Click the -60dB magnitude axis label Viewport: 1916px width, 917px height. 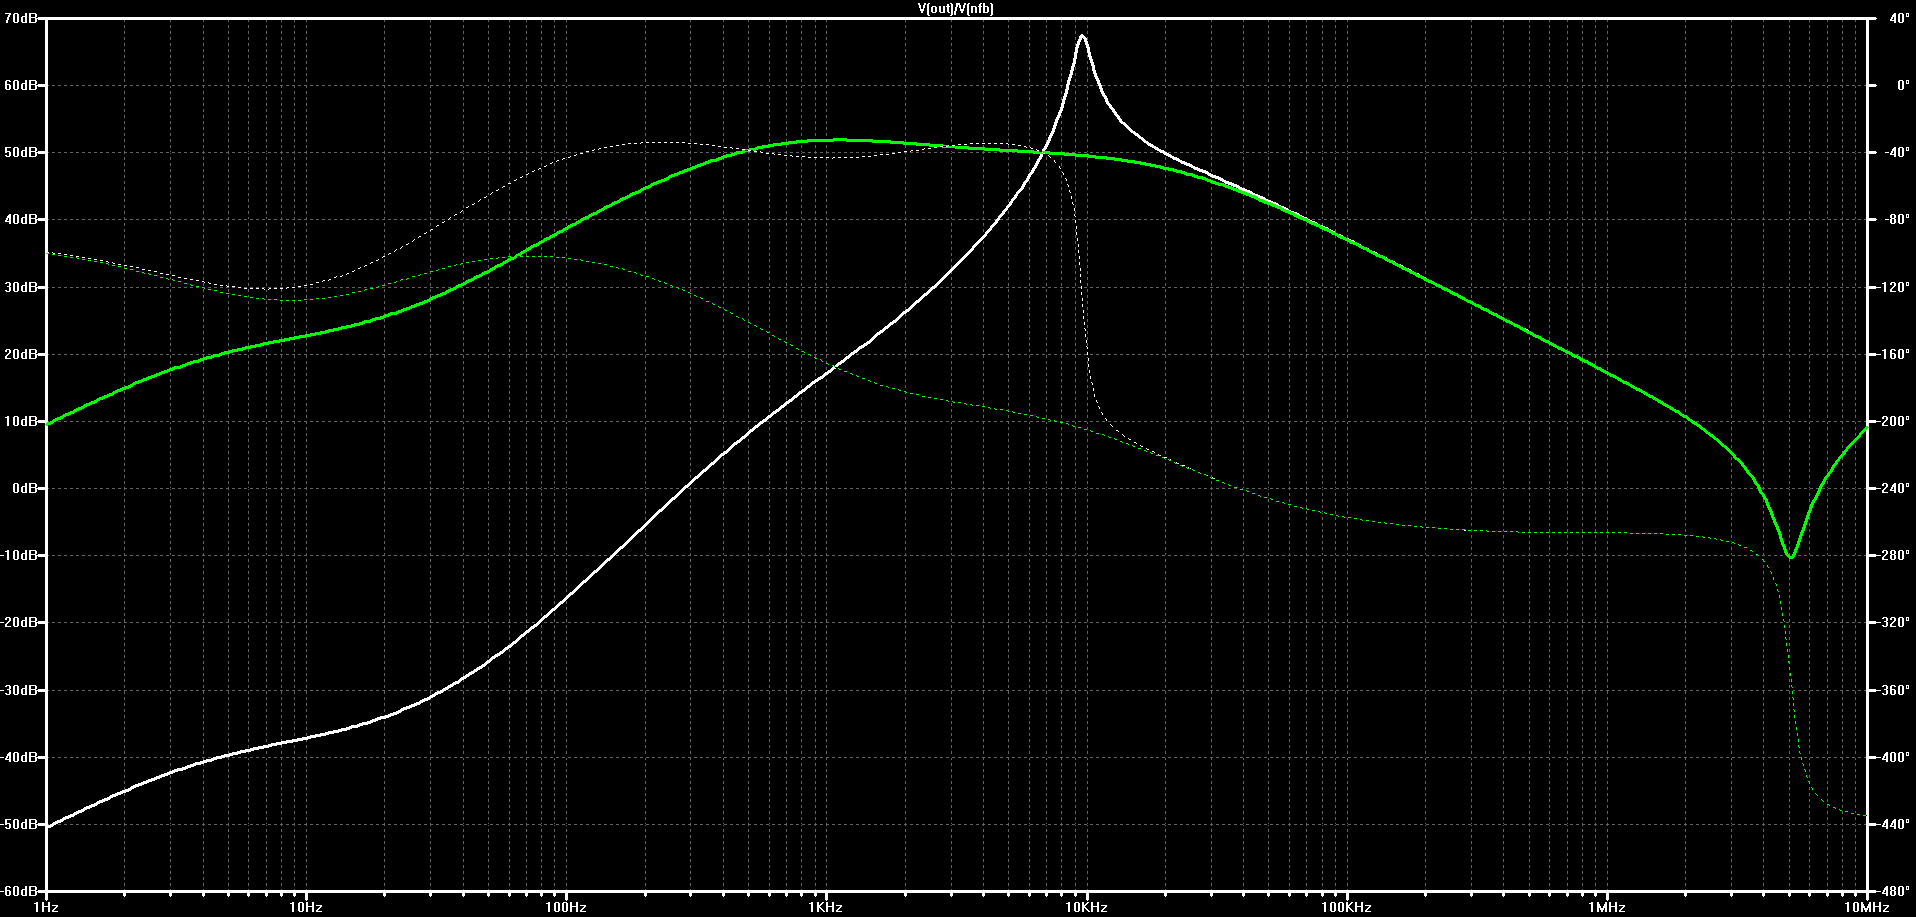[19, 890]
